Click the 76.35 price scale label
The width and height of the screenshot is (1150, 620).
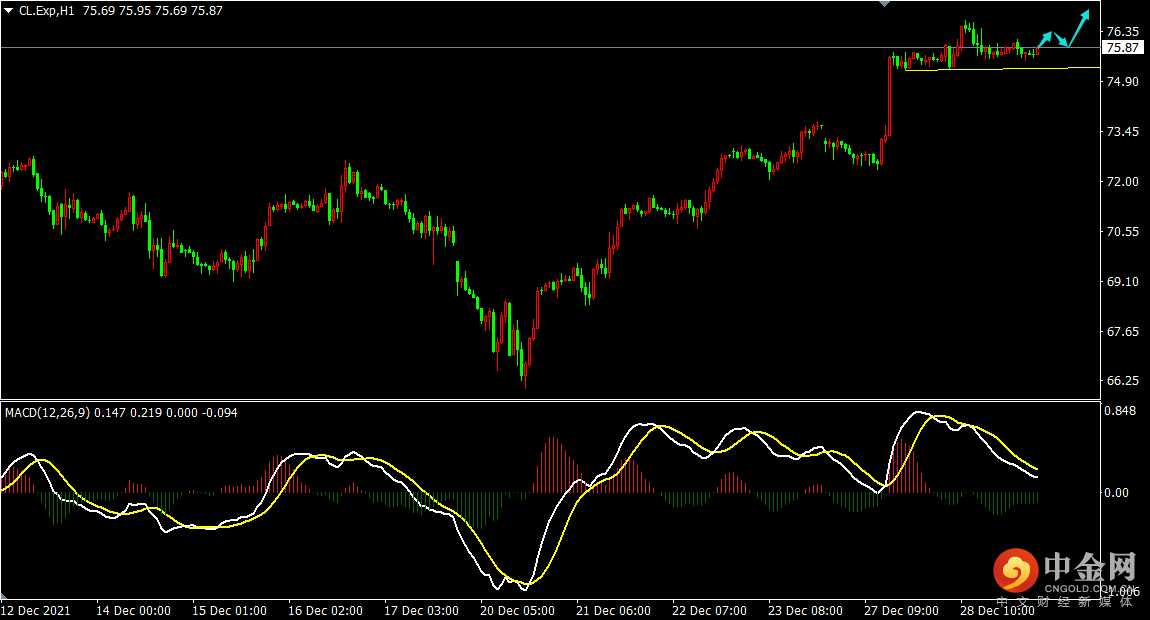pyautogui.click(x=1123, y=32)
